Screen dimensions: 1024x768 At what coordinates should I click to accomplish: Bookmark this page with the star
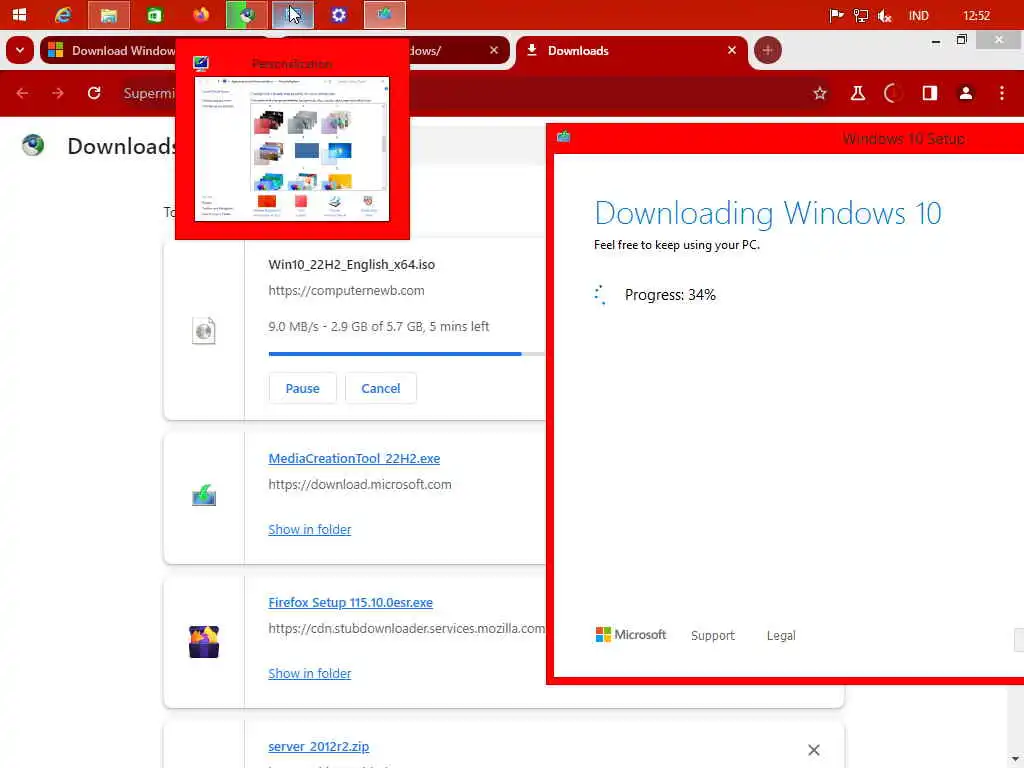click(820, 93)
